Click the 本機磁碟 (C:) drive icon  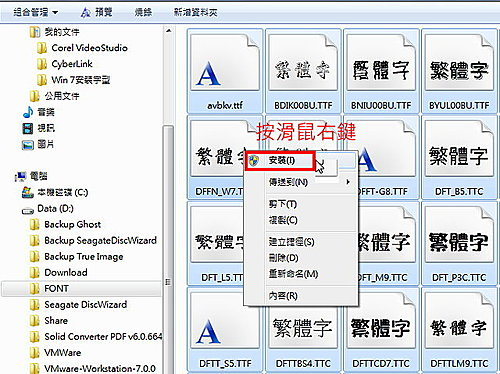tap(27, 192)
